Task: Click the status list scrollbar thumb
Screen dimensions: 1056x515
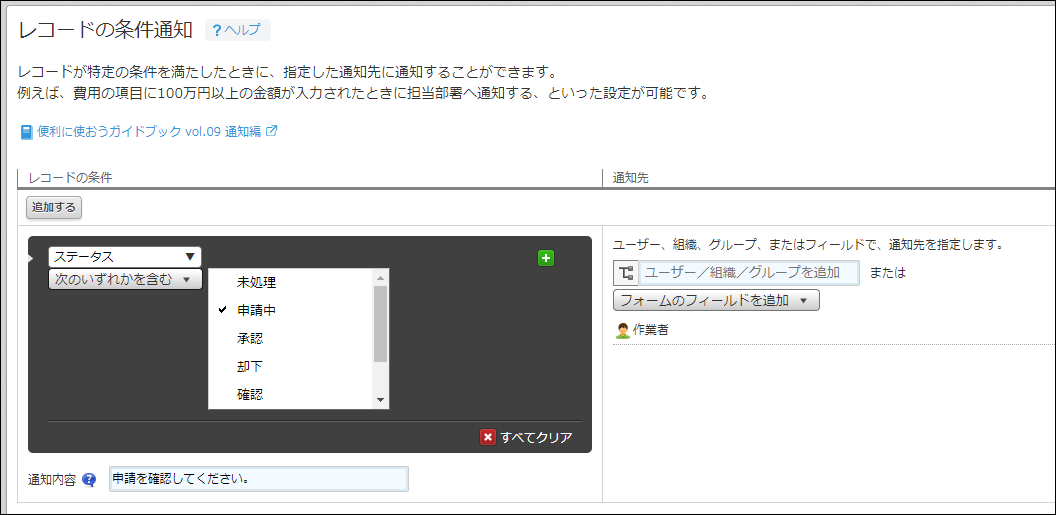Action: (381, 323)
